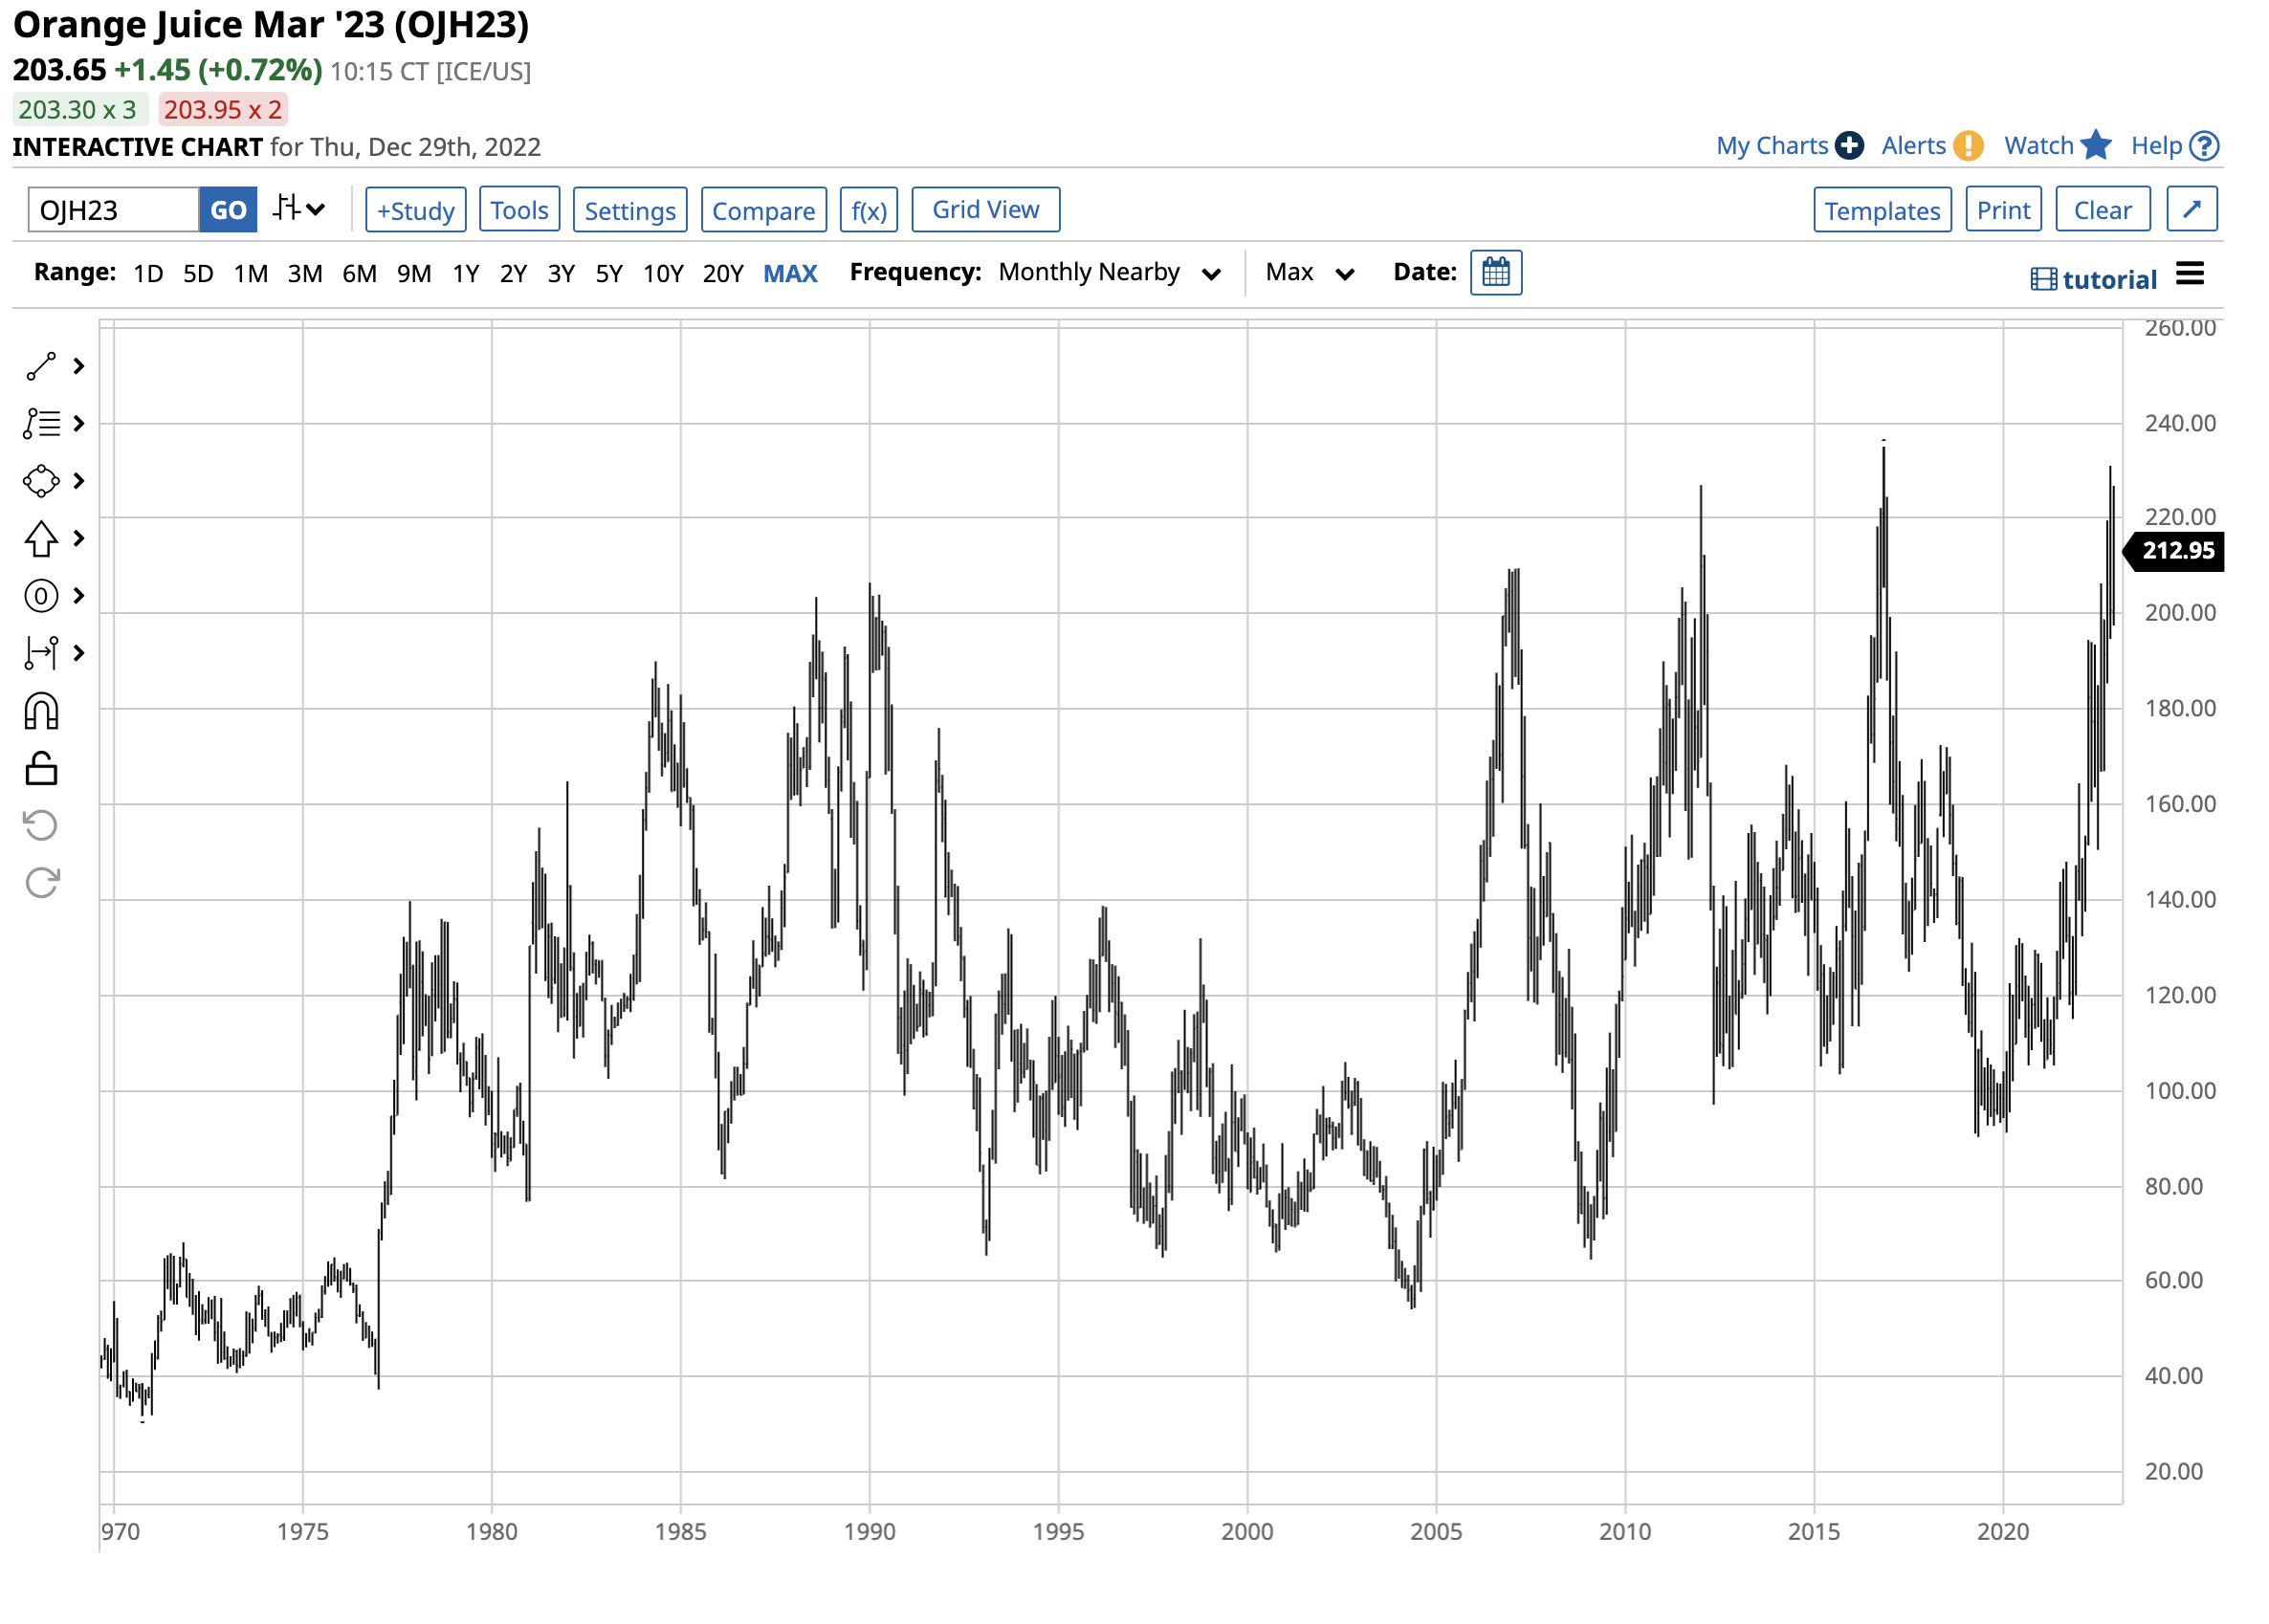Image resolution: width=2269 pixels, height=1624 pixels.
Task: Toggle the drawing lock icon
Action: tap(41, 770)
